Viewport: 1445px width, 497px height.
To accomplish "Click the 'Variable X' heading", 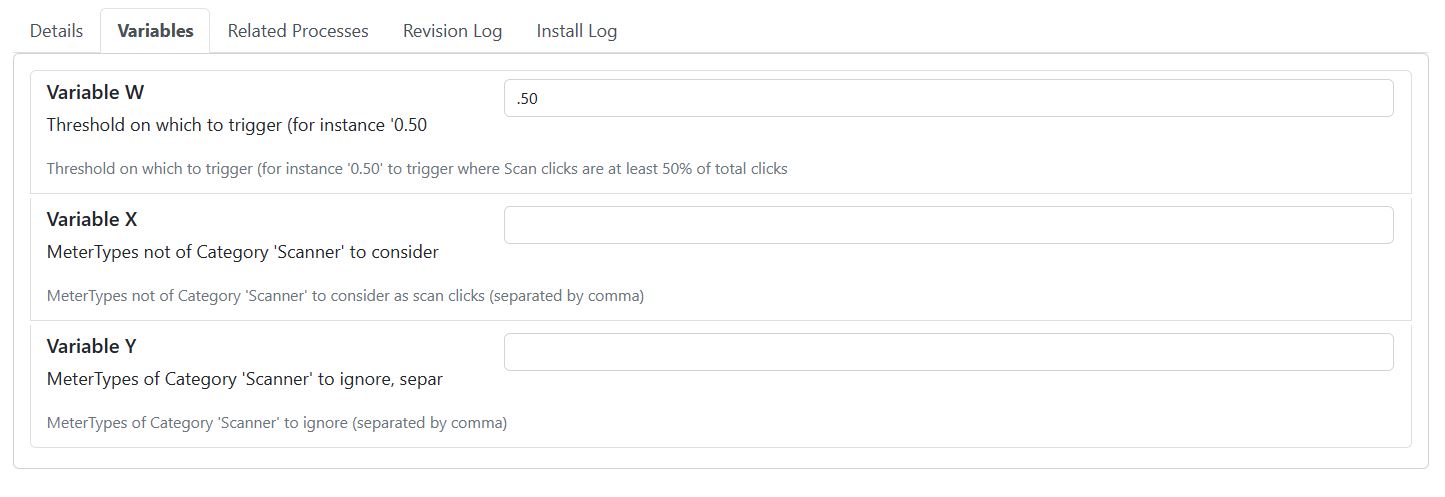I will (92, 219).
